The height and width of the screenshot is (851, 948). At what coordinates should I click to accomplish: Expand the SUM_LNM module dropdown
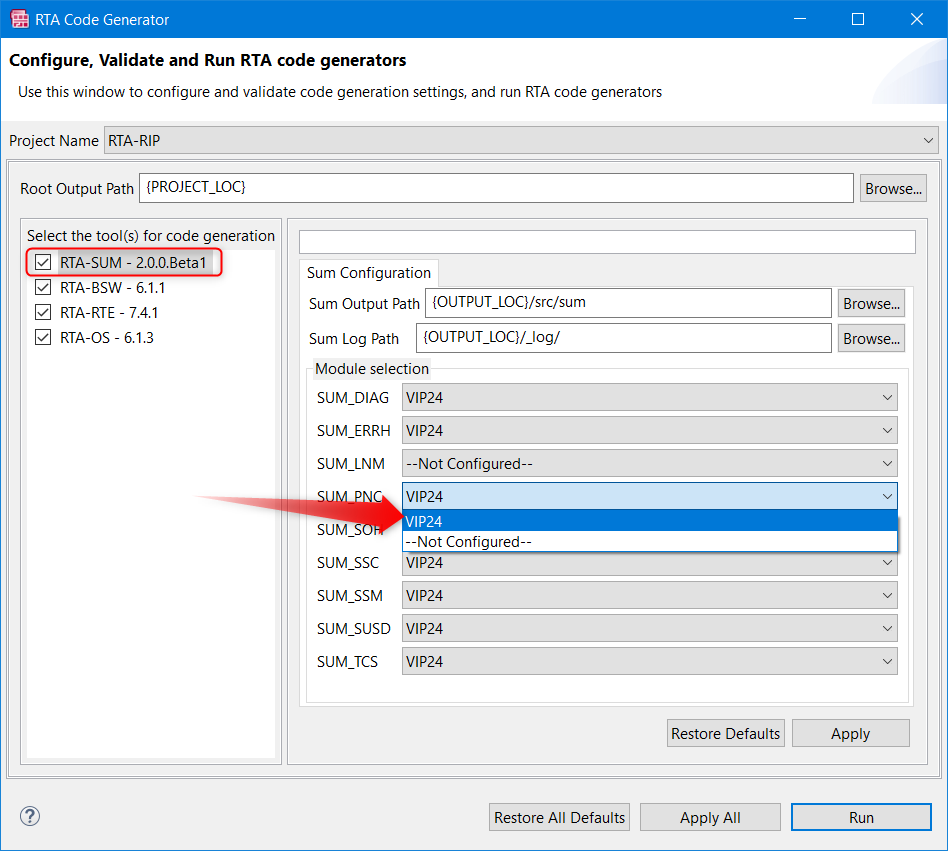[649, 464]
